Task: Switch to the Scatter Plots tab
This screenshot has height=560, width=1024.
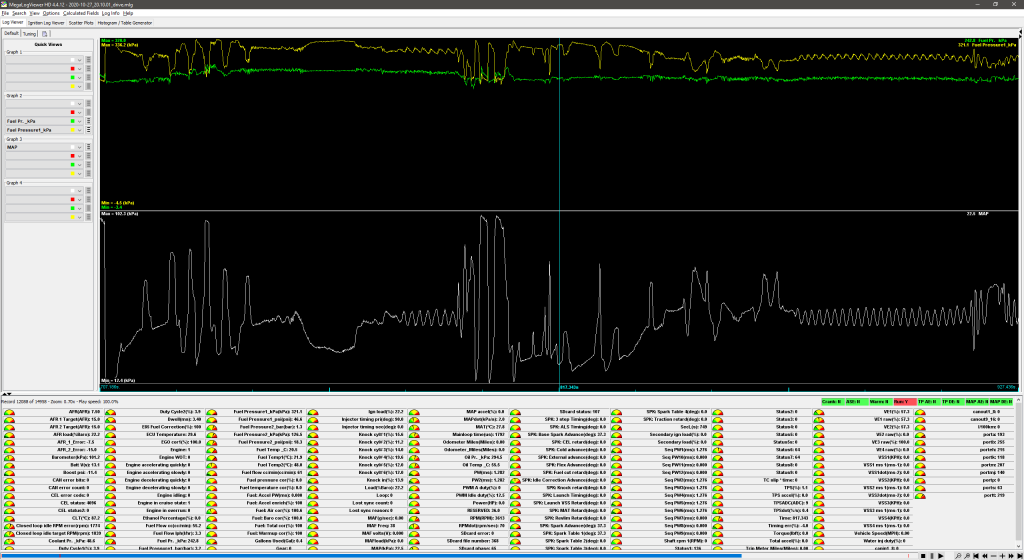Action: (81, 23)
